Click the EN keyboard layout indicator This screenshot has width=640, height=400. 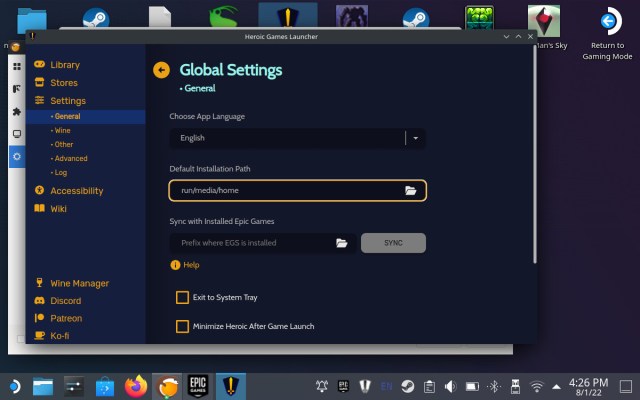386,386
